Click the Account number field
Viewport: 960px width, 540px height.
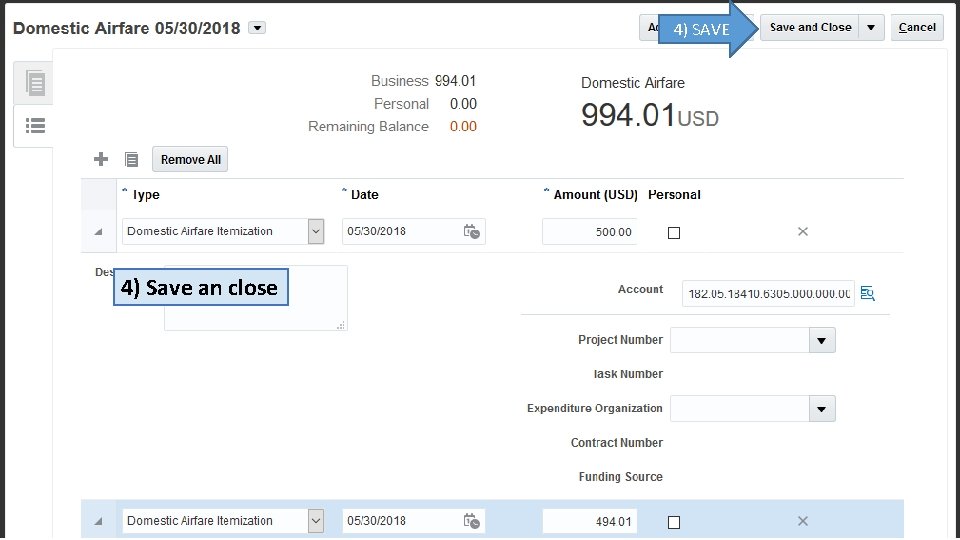coord(768,294)
